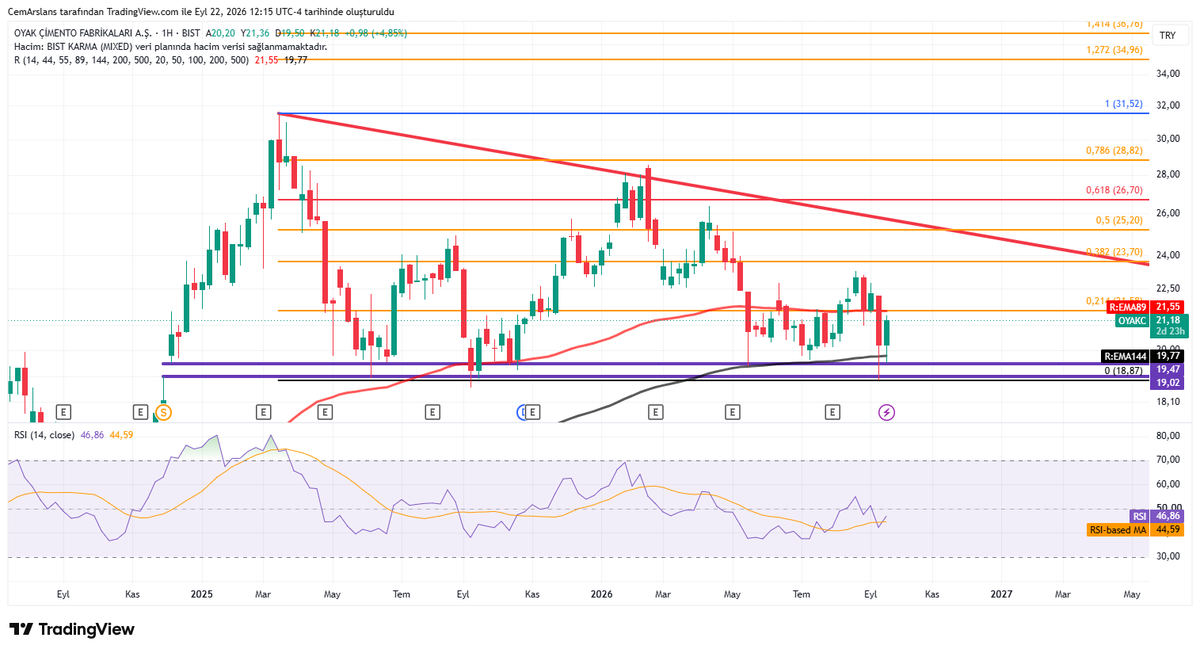Click the purple RSI 46,86 scale label
Image resolution: width=1200 pixels, height=653 pixels.
click(x=1158, y=517)
